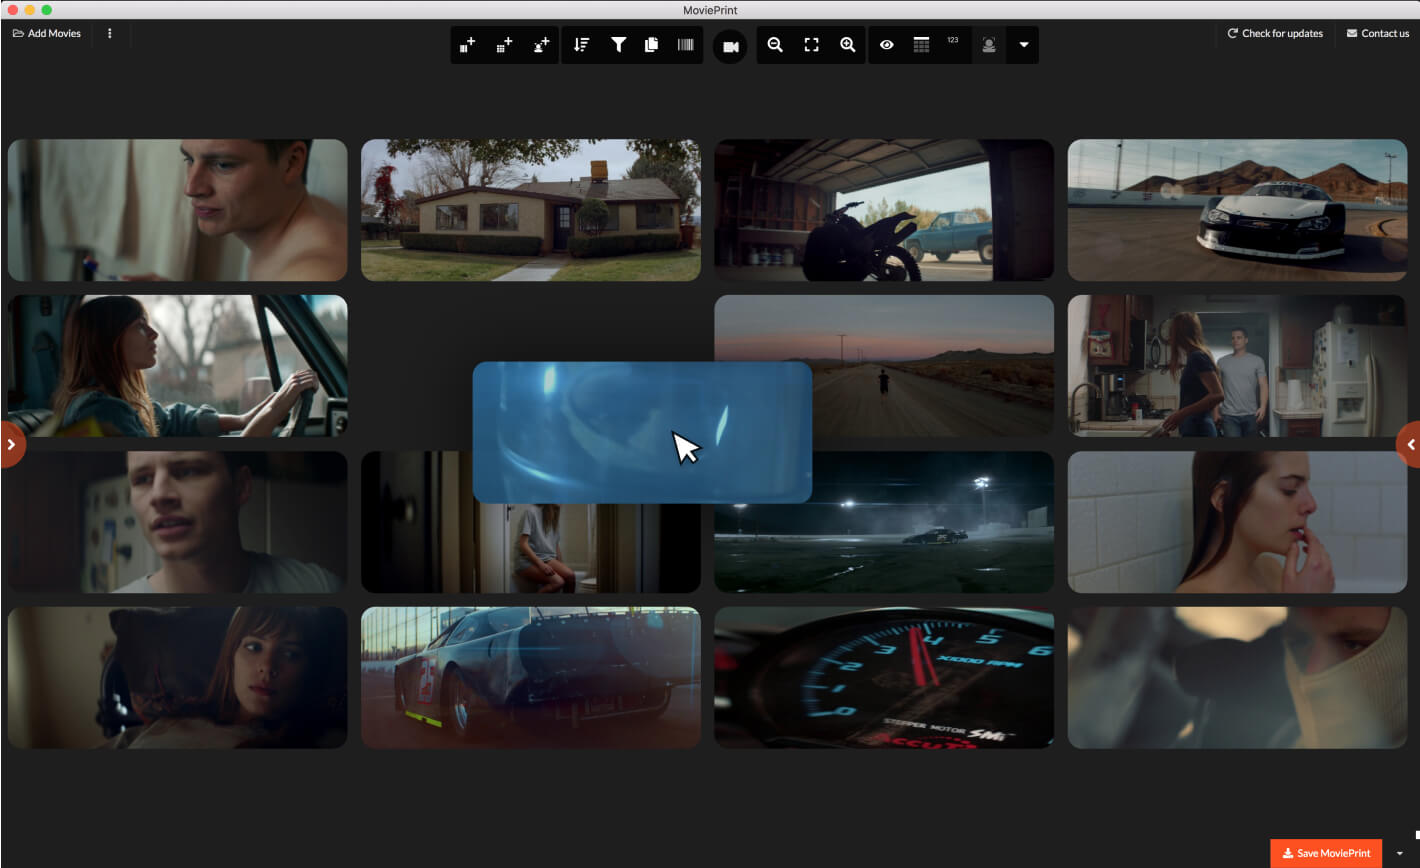Expand the right side panel arrow
Viewport: 1420px width, 868px height.
pos(1408,444)
